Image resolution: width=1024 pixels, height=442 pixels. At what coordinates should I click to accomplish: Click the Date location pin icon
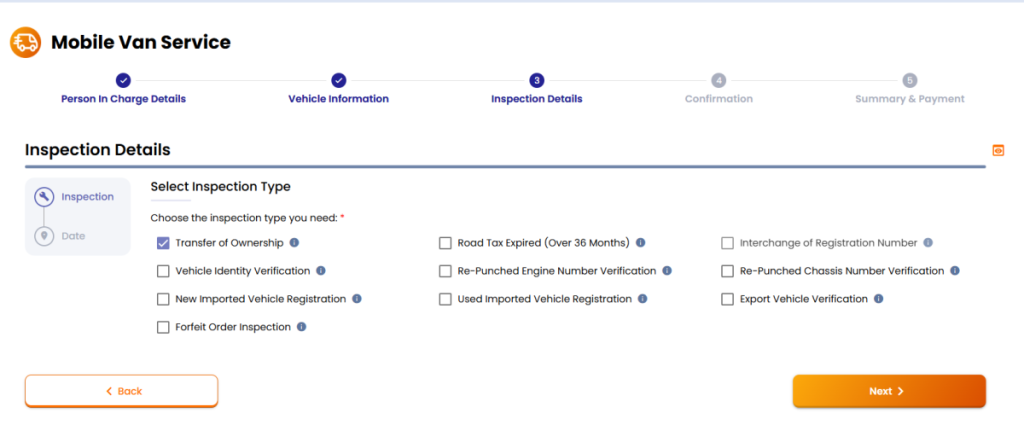[43, 236]
